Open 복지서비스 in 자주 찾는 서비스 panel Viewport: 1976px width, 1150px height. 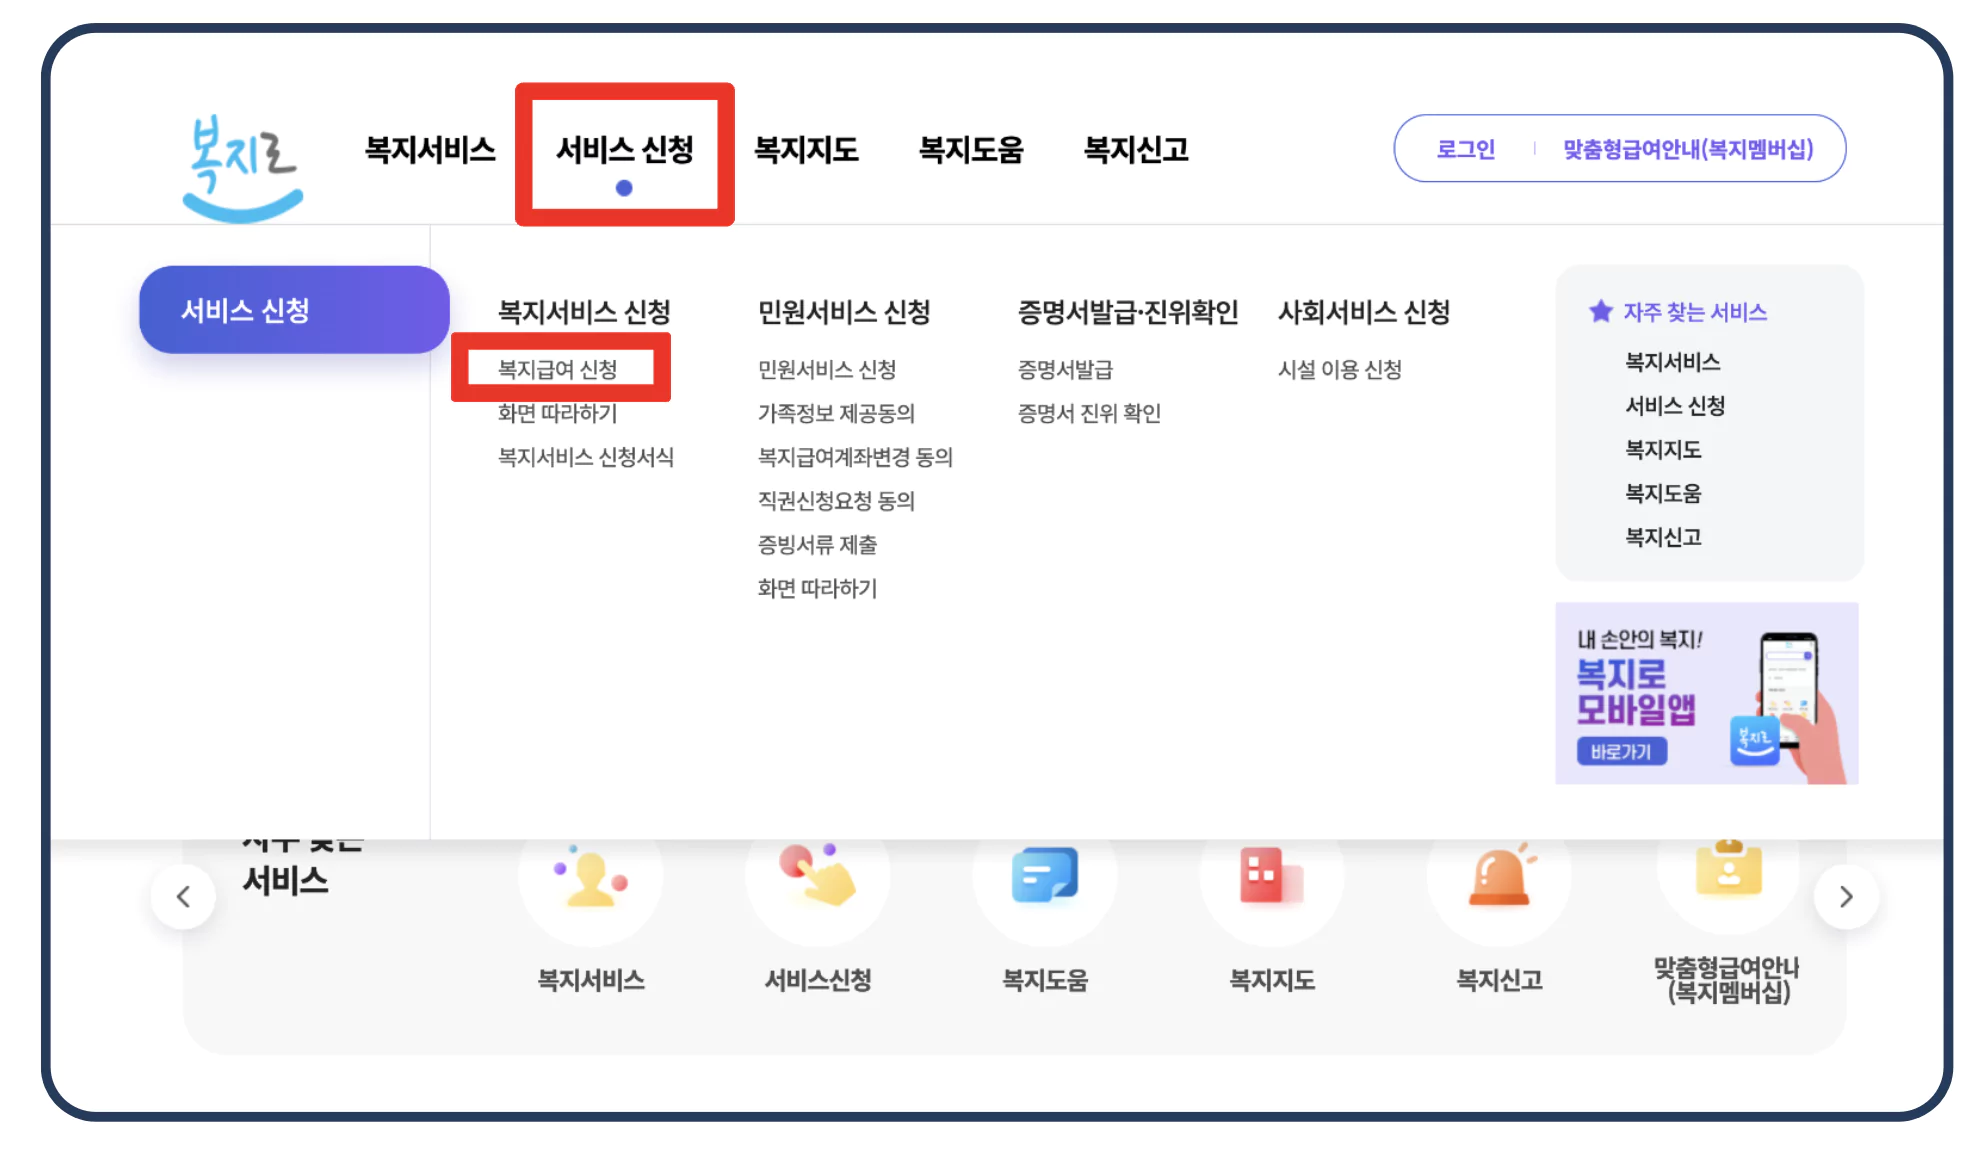(x=1672, y=362)
